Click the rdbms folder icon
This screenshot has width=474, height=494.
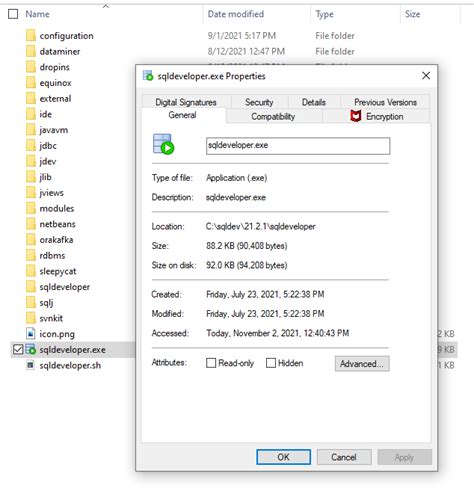pyautogui.click(x=31, y=255)
